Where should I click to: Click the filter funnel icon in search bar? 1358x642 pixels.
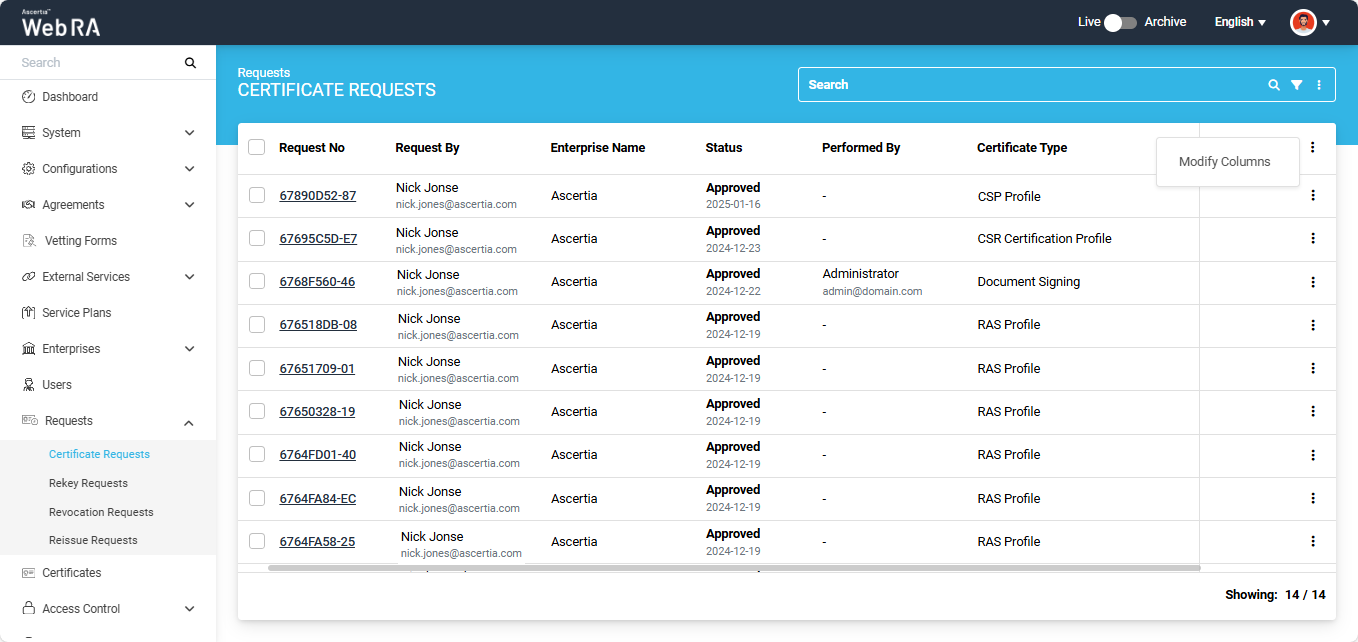1296,85
